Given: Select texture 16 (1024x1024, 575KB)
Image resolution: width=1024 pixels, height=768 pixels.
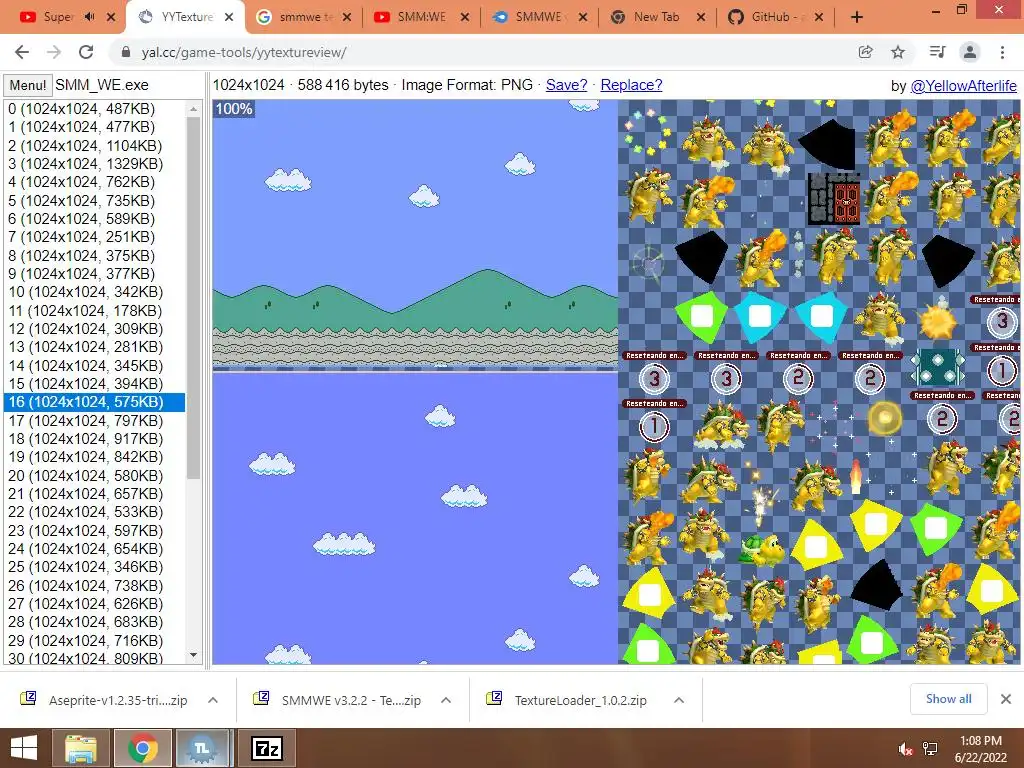Looking at the screenshot, I should point(95,402).
